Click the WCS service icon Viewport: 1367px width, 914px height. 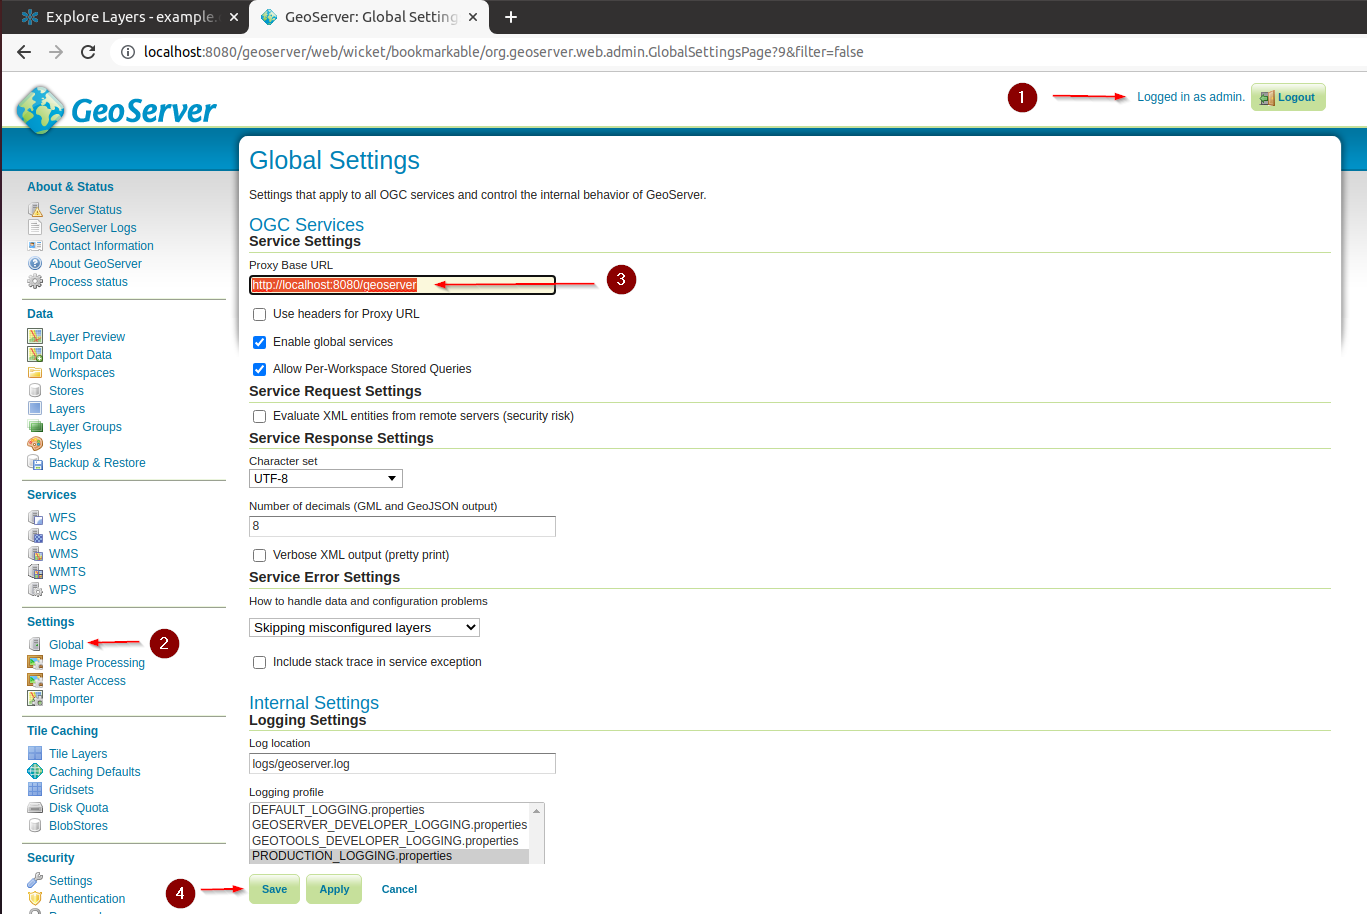(x=35, y=536)
